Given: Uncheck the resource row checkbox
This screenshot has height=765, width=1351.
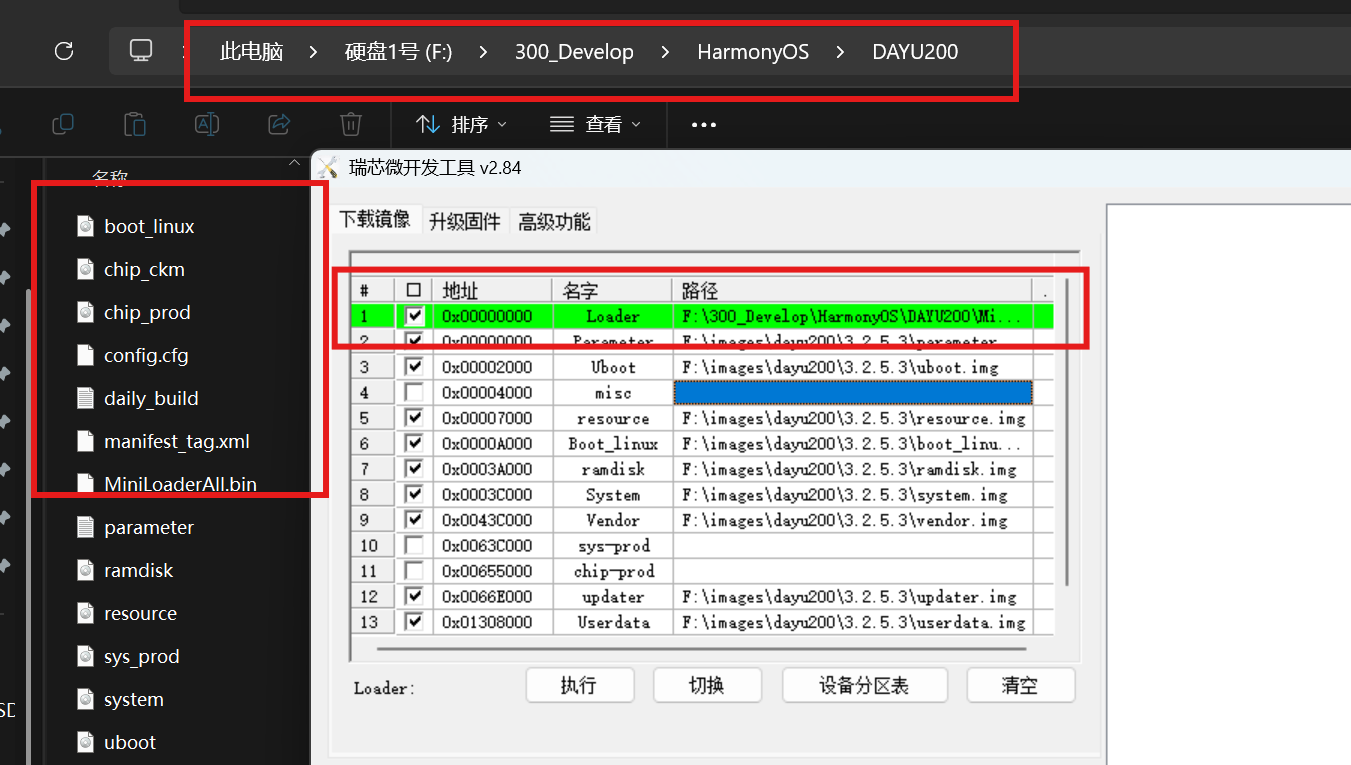Looking at the screenshot, I should 414,418.
